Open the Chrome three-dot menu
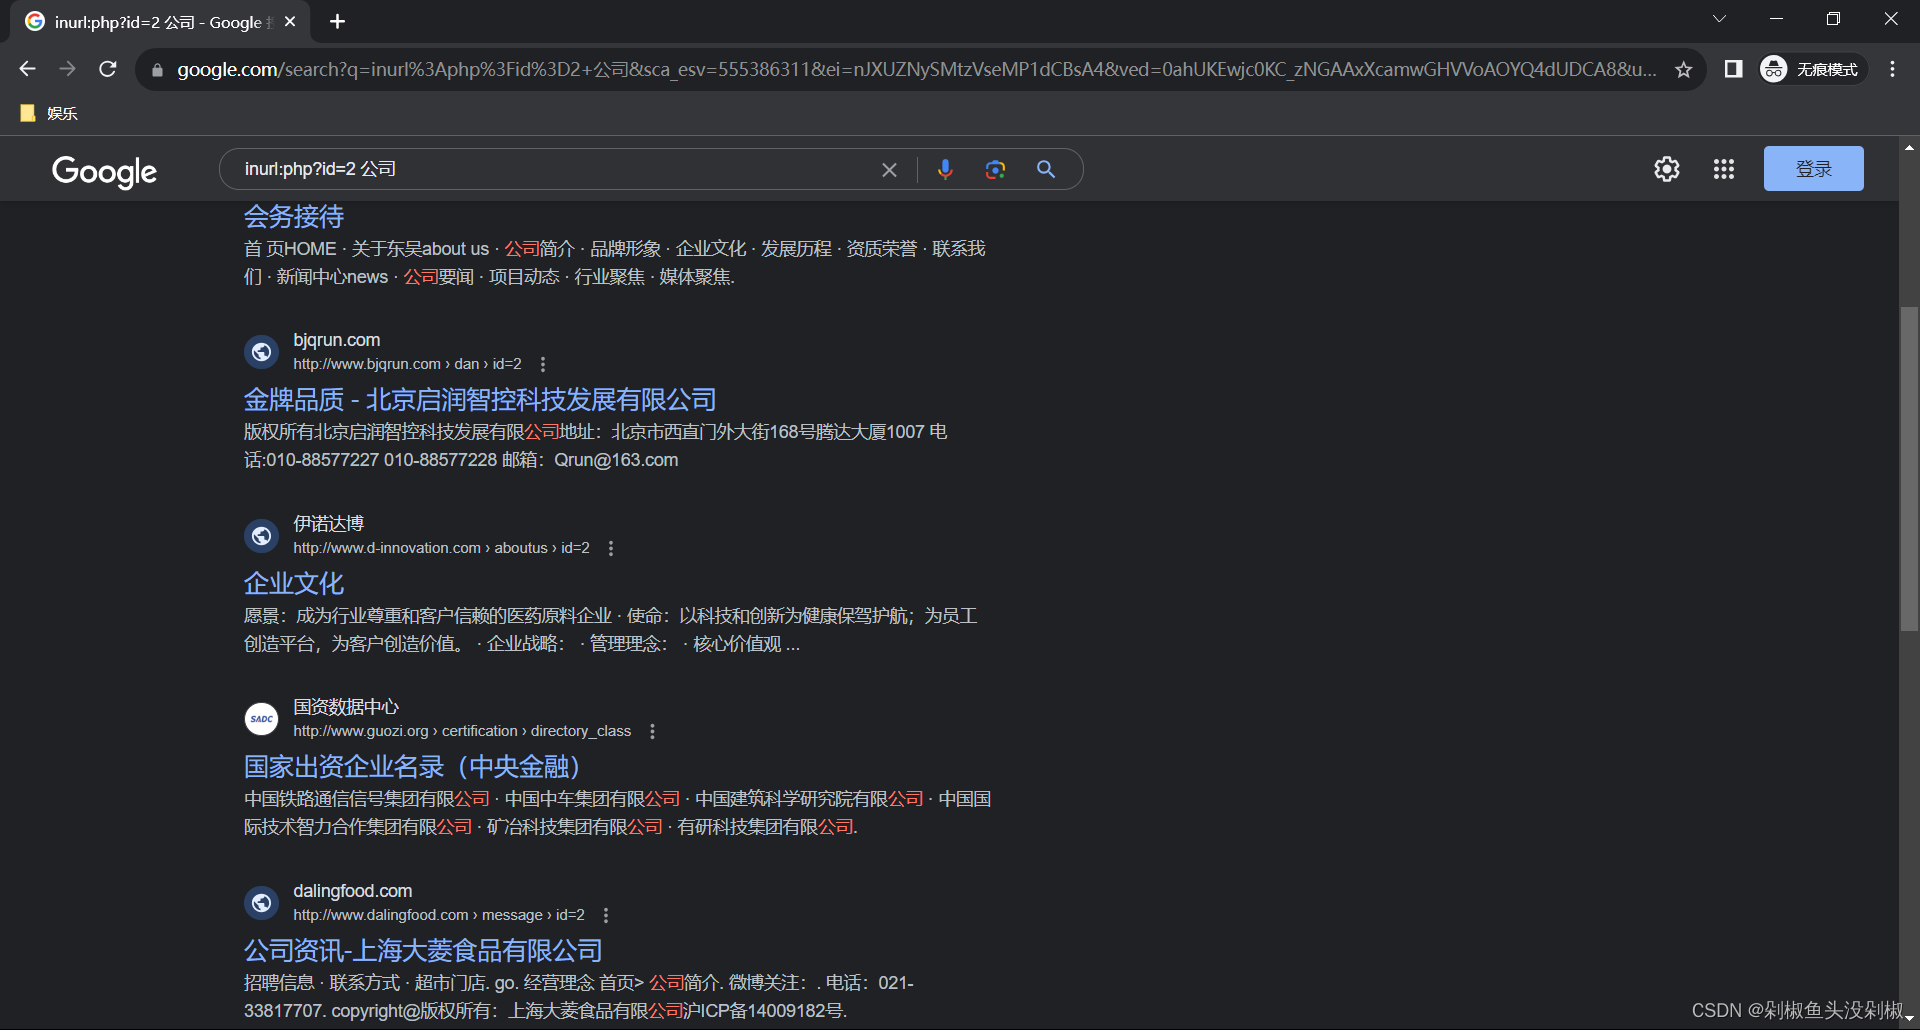This screenshot has height=1030, width=1920. tap(1891, 69)
